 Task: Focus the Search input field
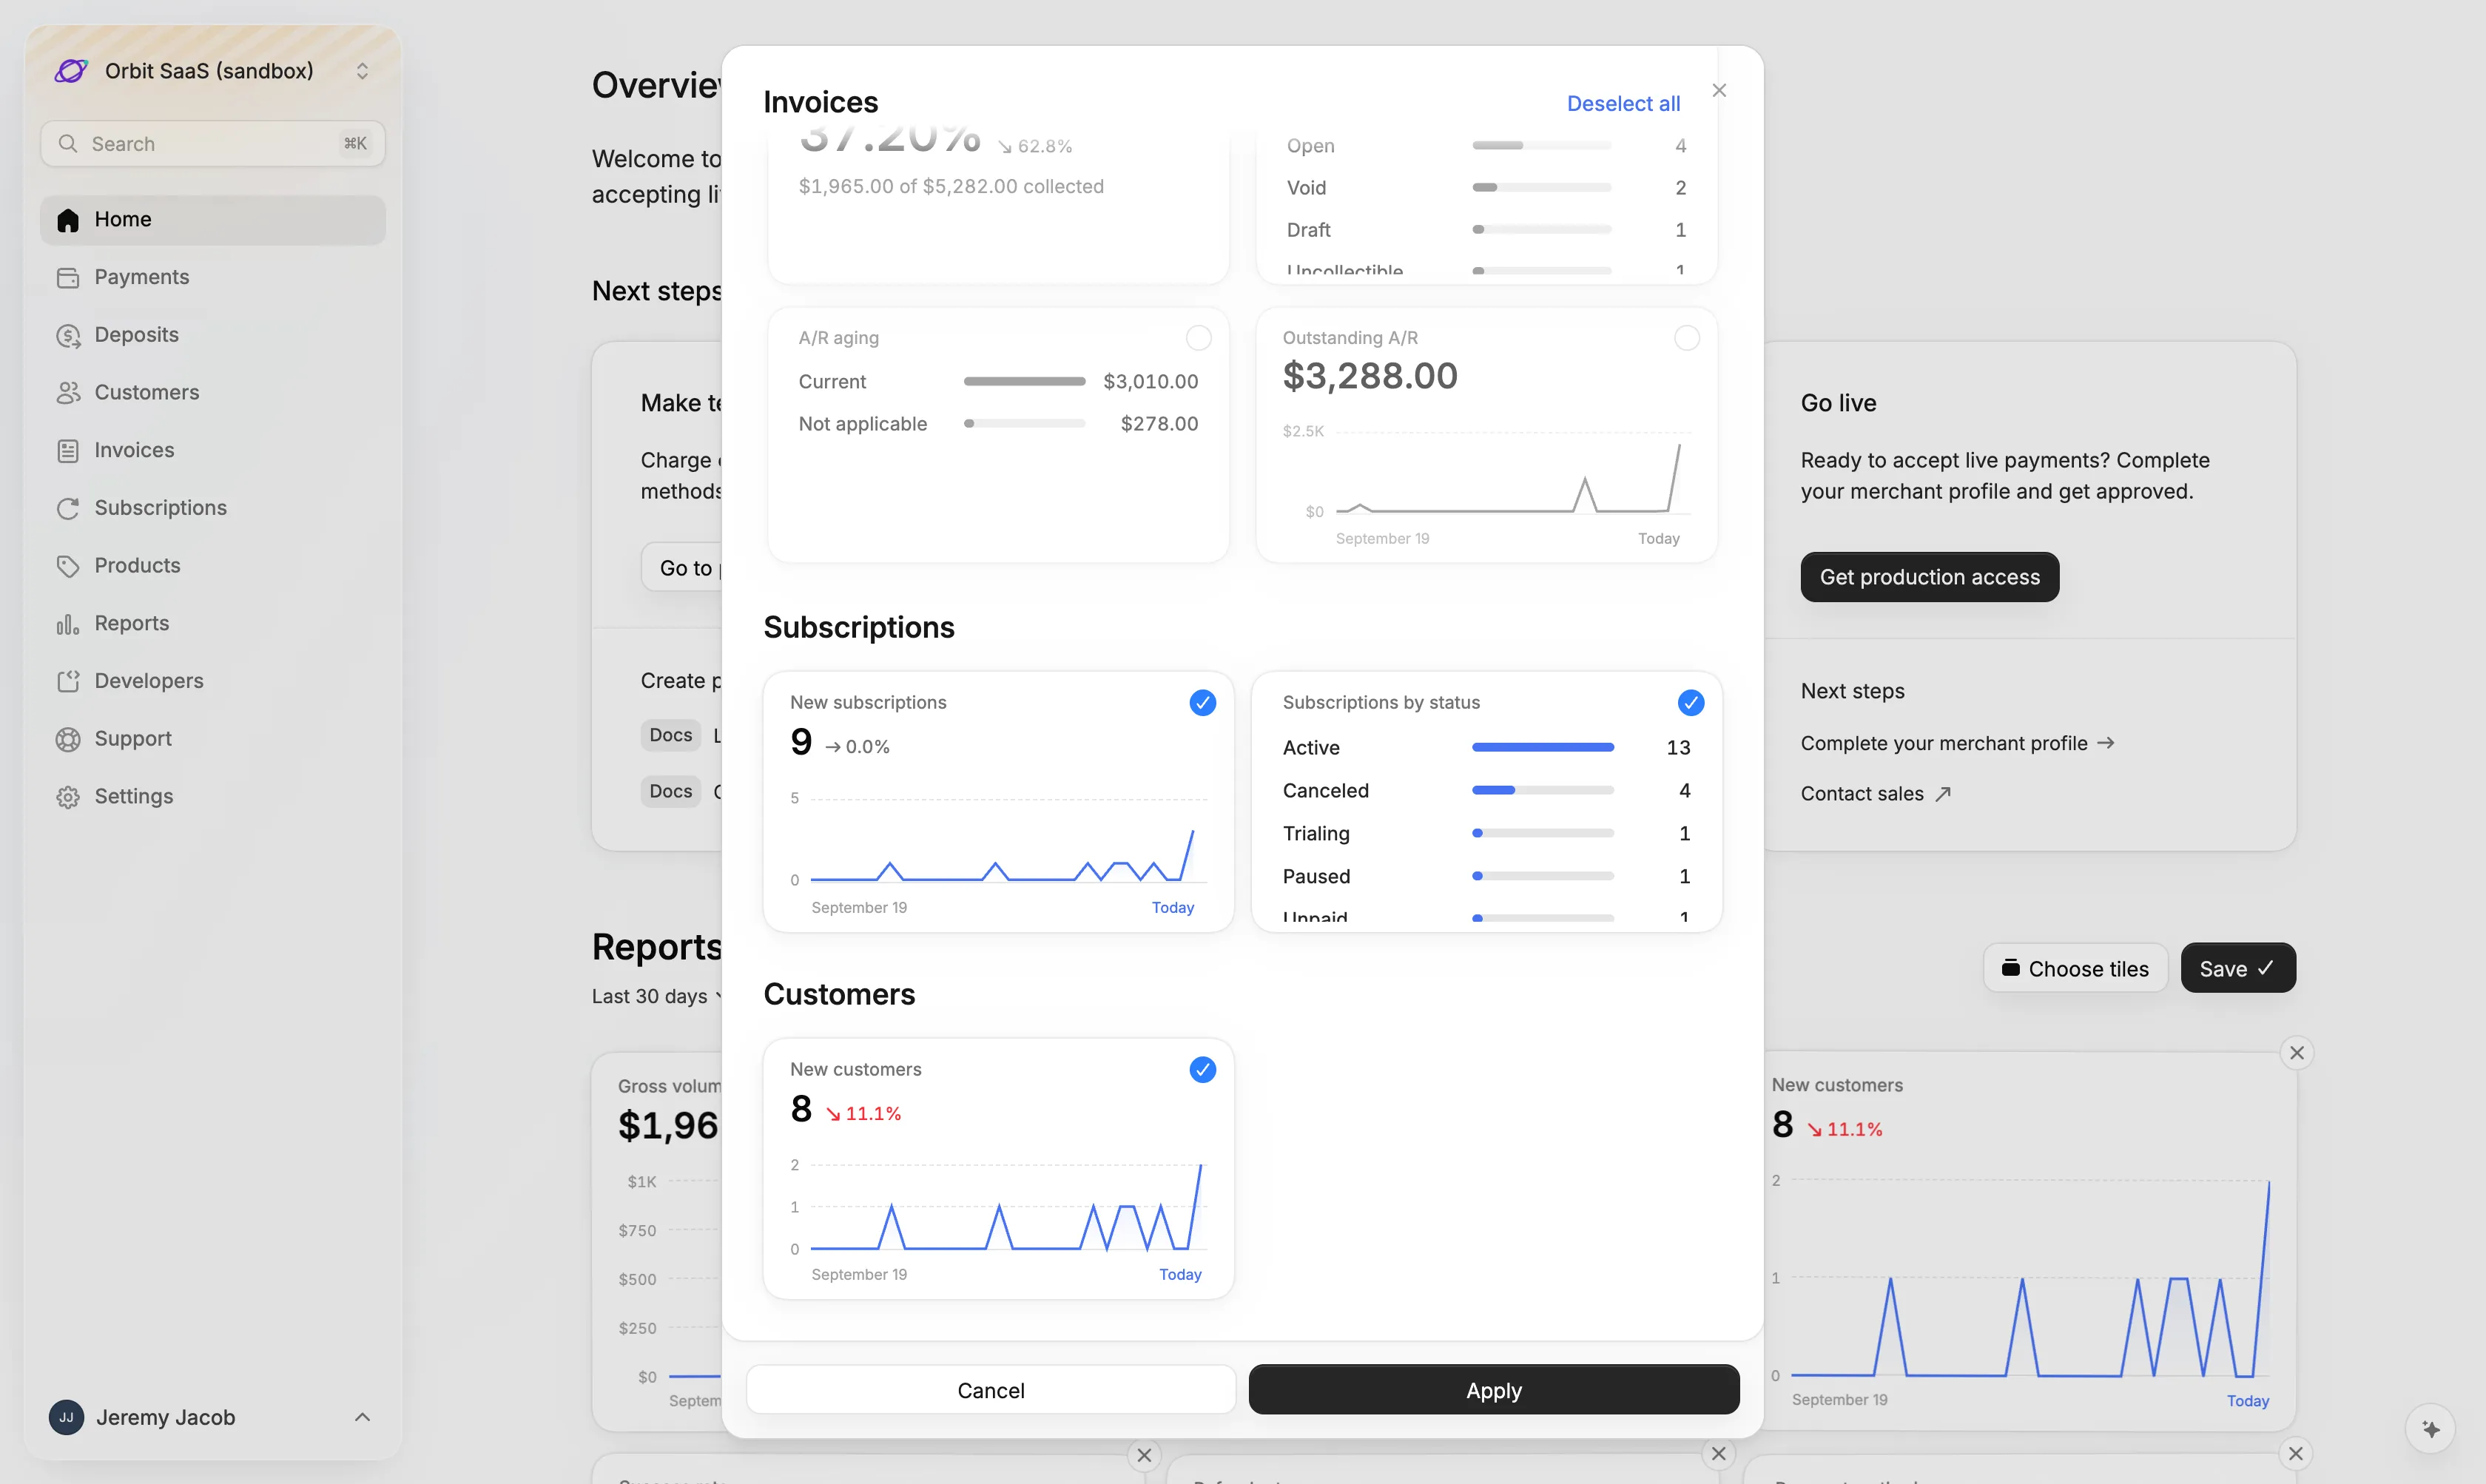click(x=212, y=144)
